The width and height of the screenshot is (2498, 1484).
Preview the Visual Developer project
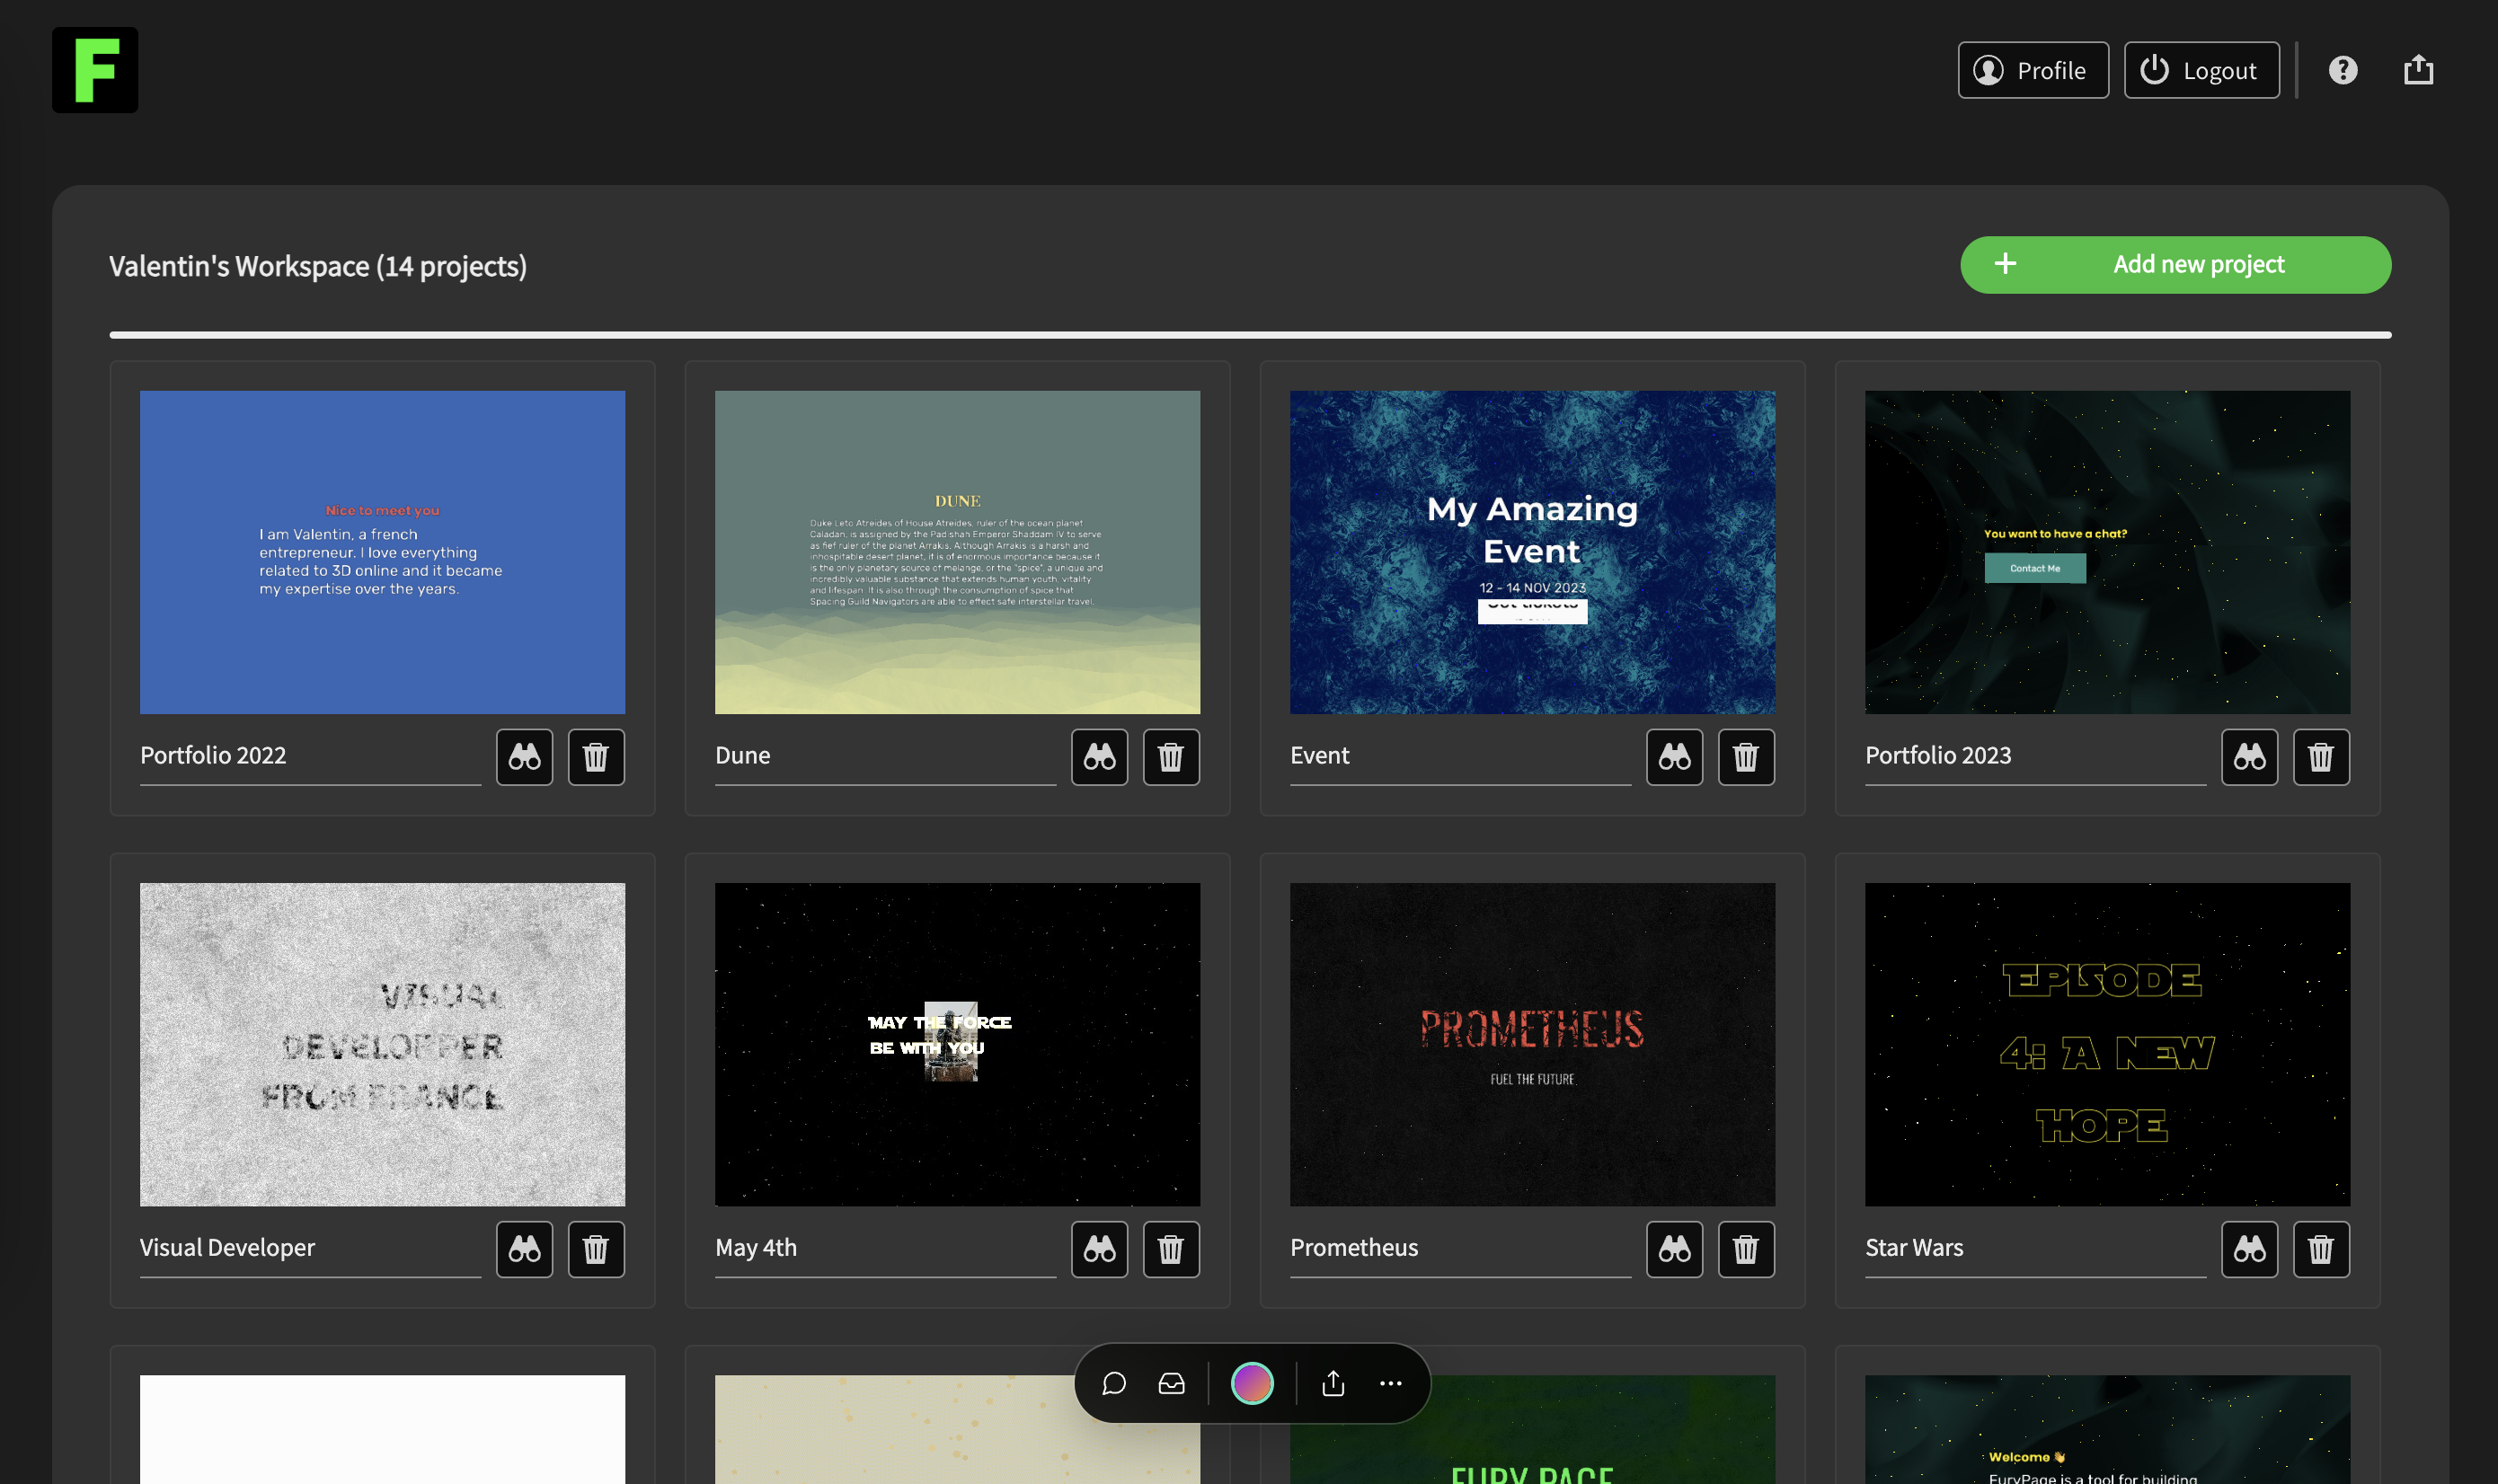[x=524, y=1249]
